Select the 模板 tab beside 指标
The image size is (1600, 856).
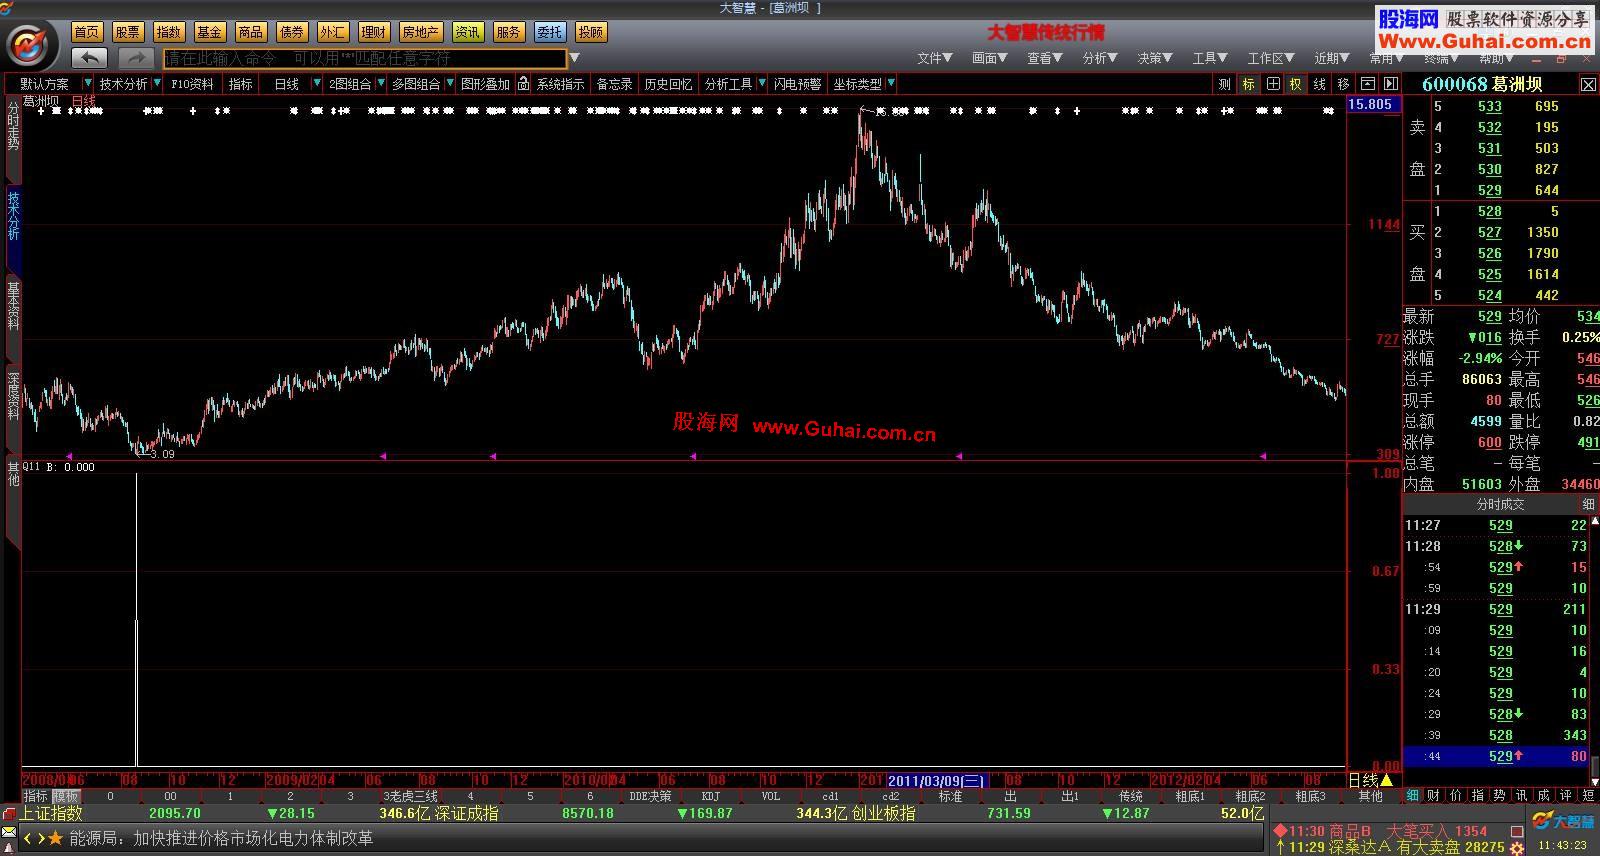(x=66, y=796)
